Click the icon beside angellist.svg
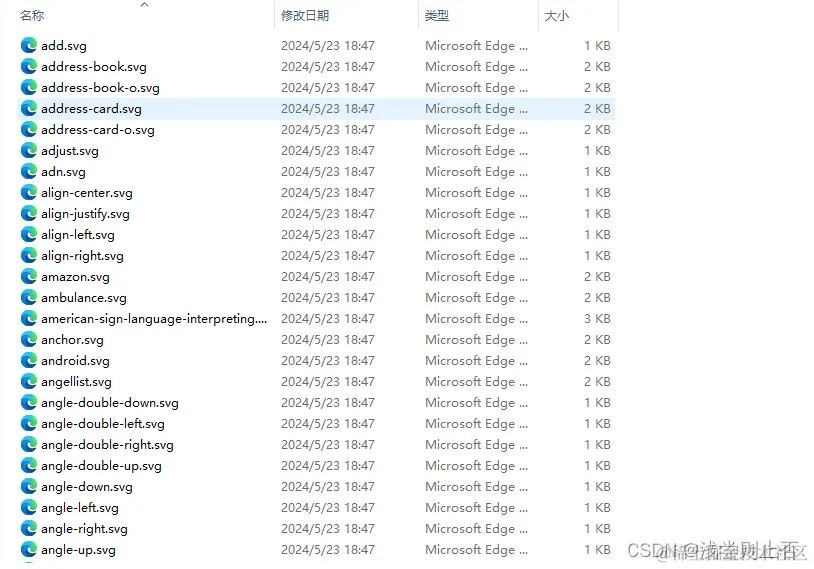 pos(29,382)
